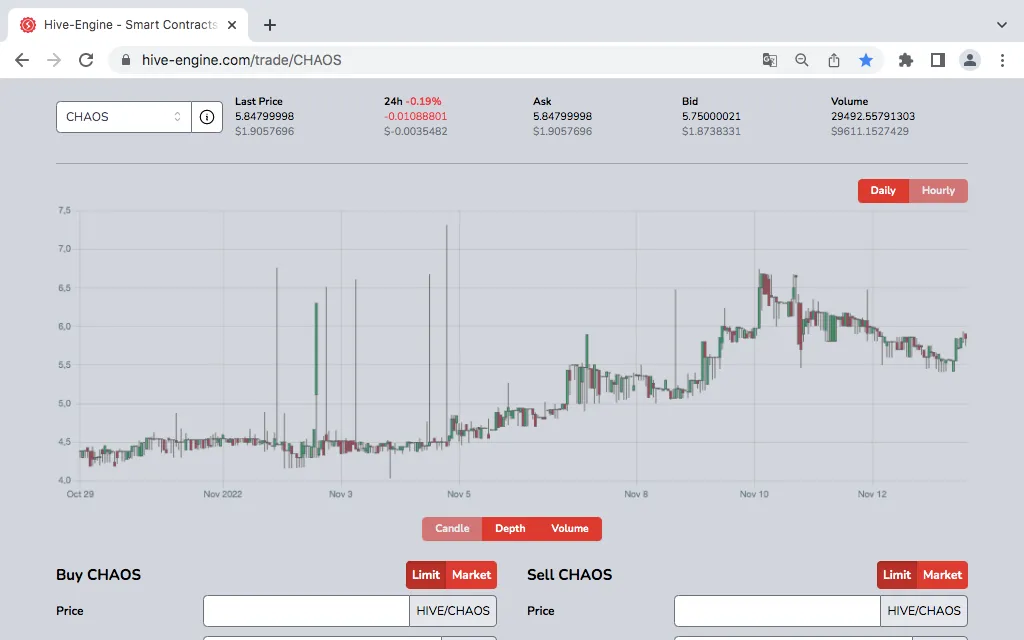View site security lock info
1024x640 pixels.
pyautogui.click(x=126, y=60)
